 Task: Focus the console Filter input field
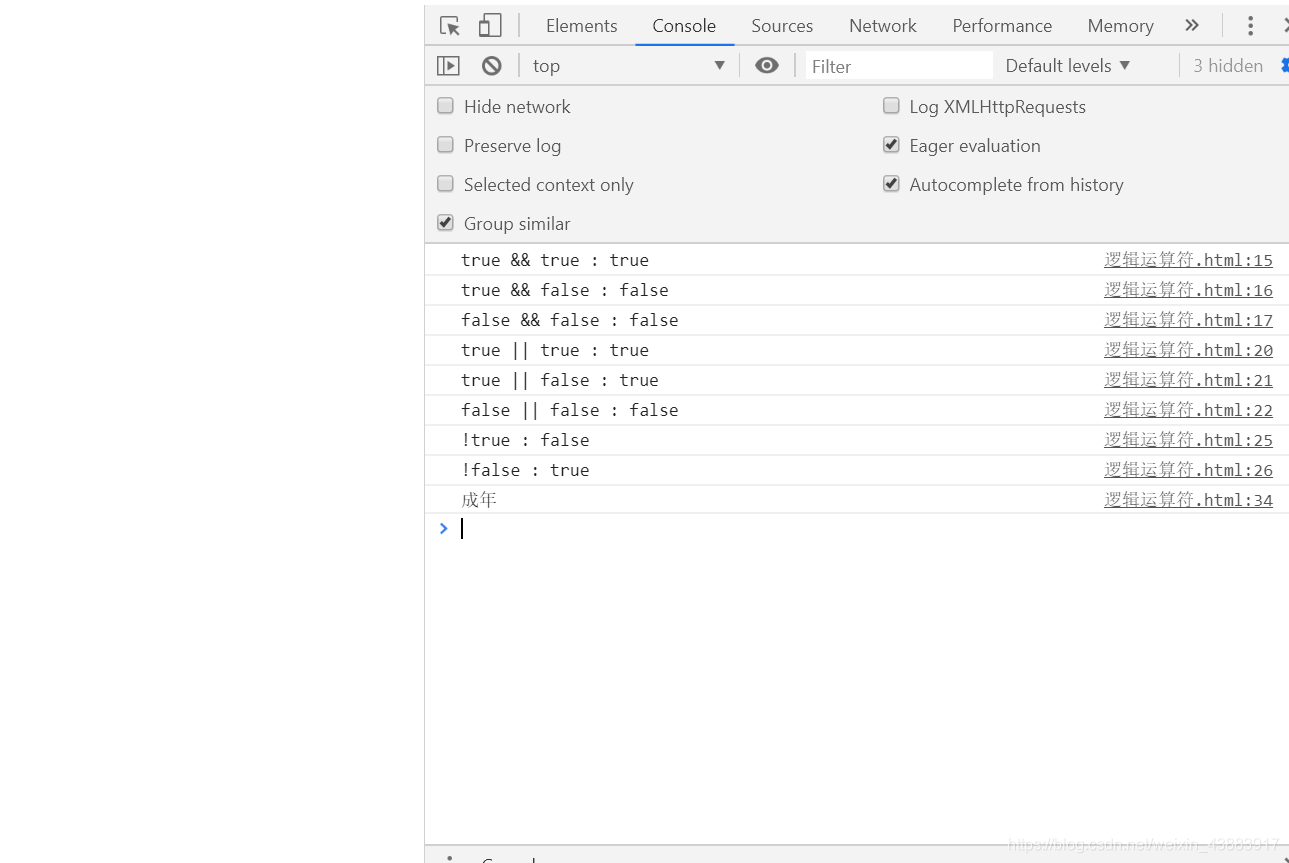coord(899,66)
